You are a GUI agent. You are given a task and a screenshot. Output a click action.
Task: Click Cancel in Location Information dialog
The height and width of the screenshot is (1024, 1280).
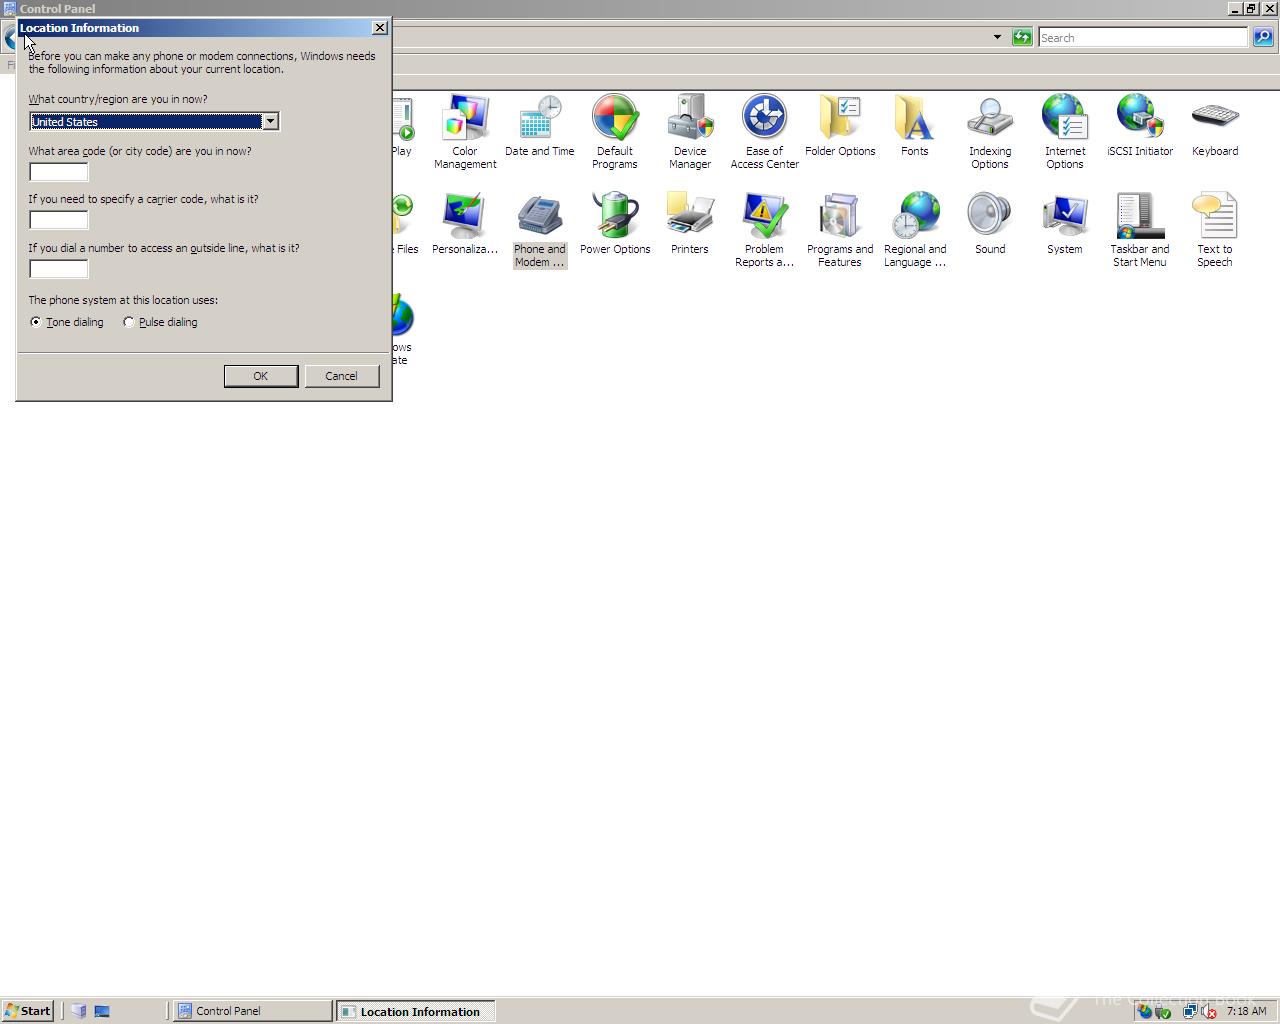coord(341,376)
